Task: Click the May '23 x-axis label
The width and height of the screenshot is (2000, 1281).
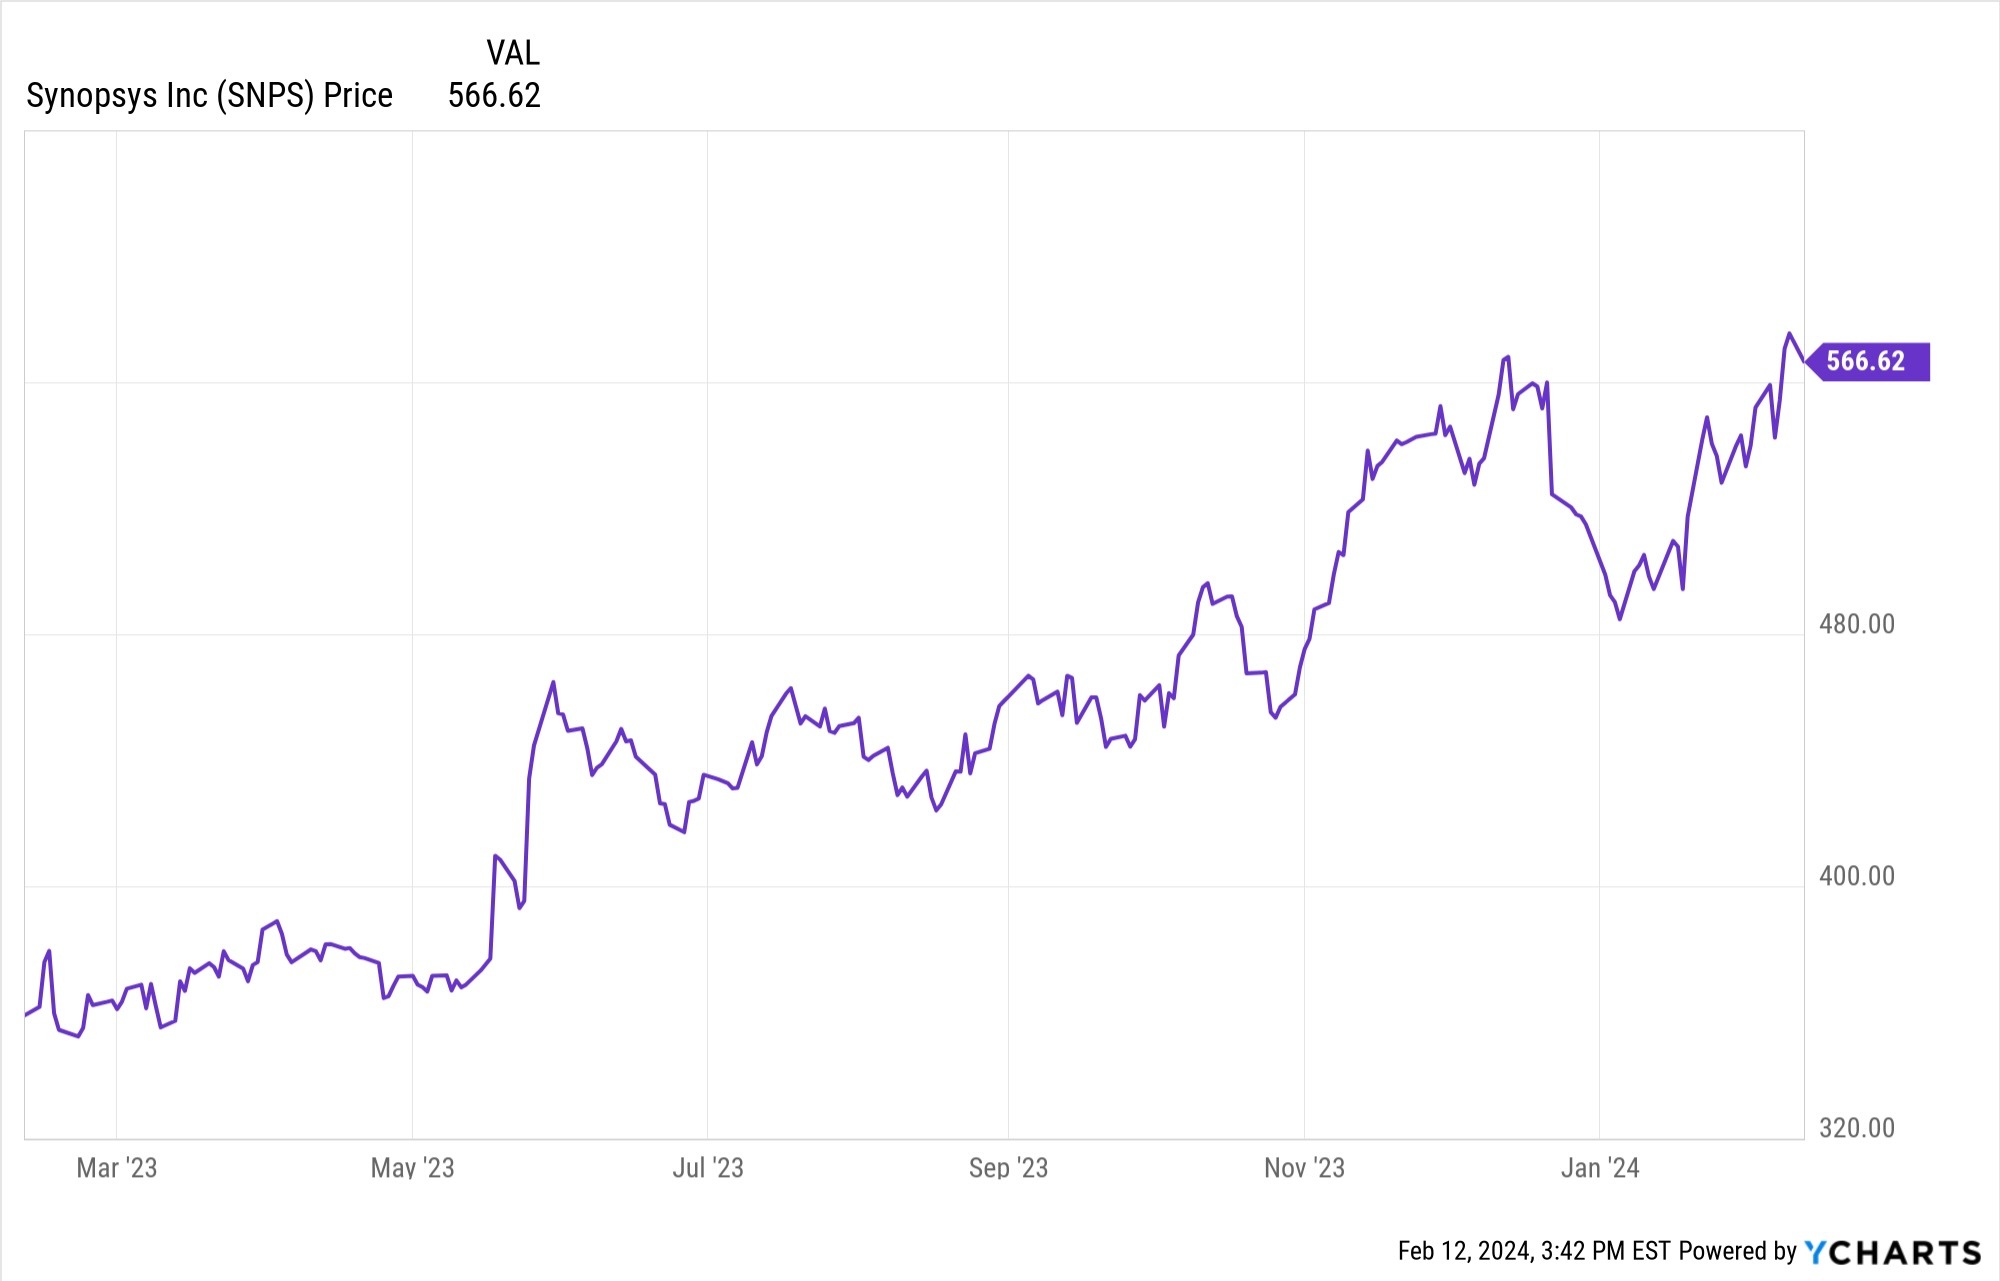Action: click(412, 1167)
